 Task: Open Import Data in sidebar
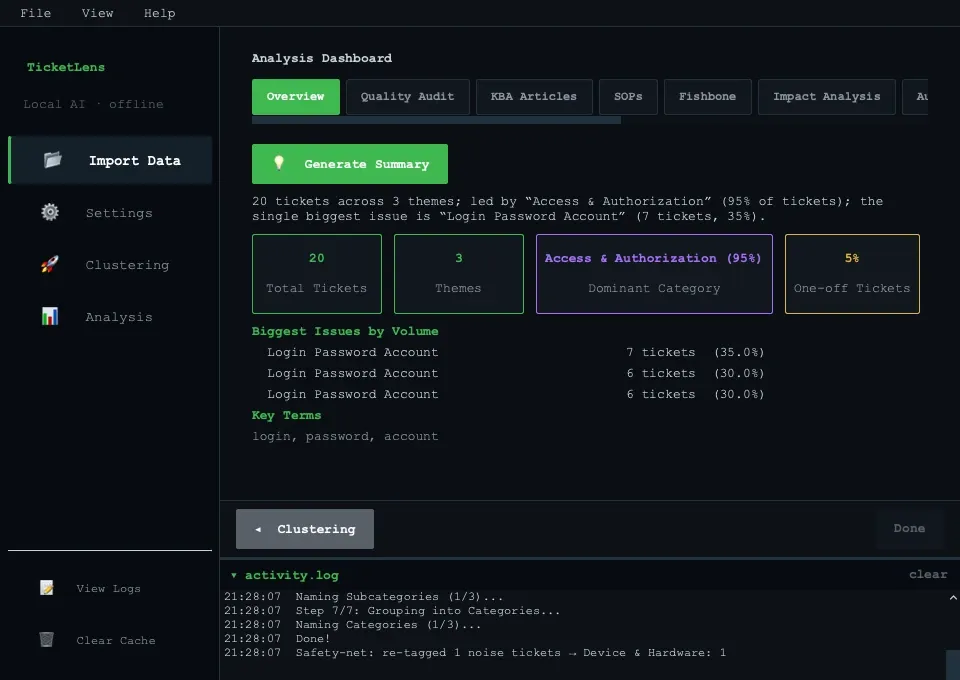111,160
